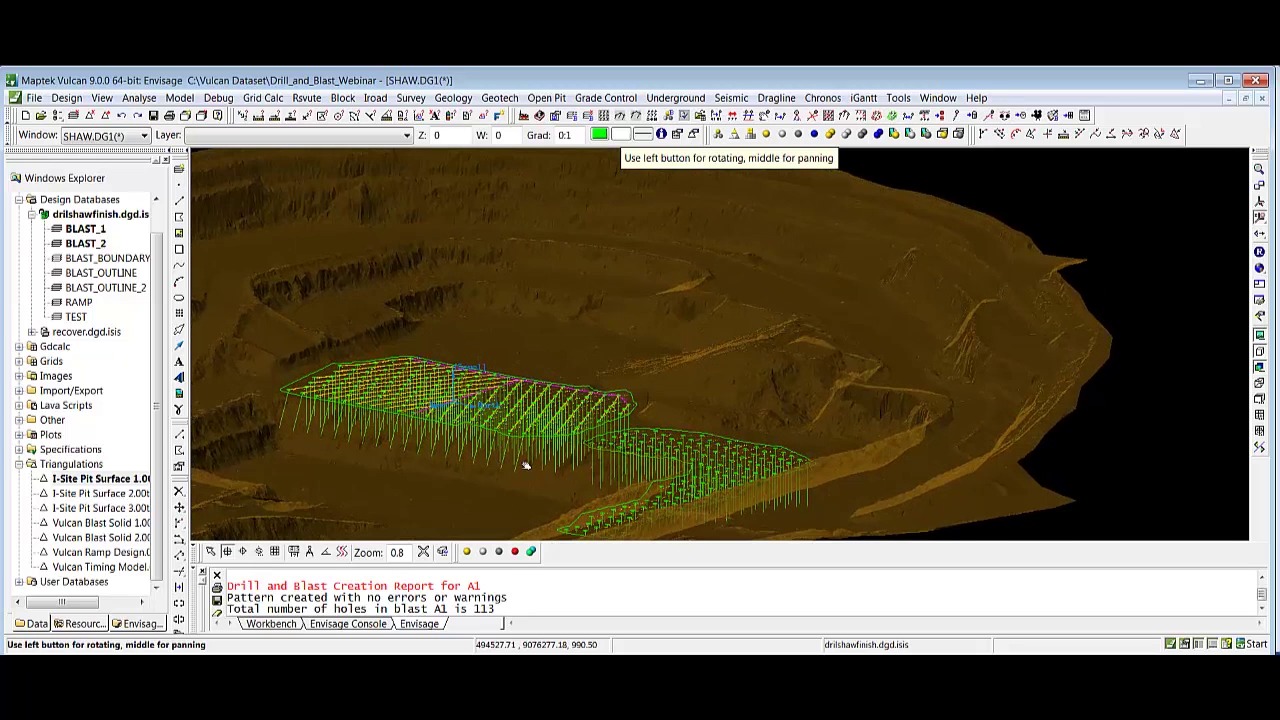1280x720 pixels.
Task: Select the TEST layer
Action: click(x=75, y=317)
